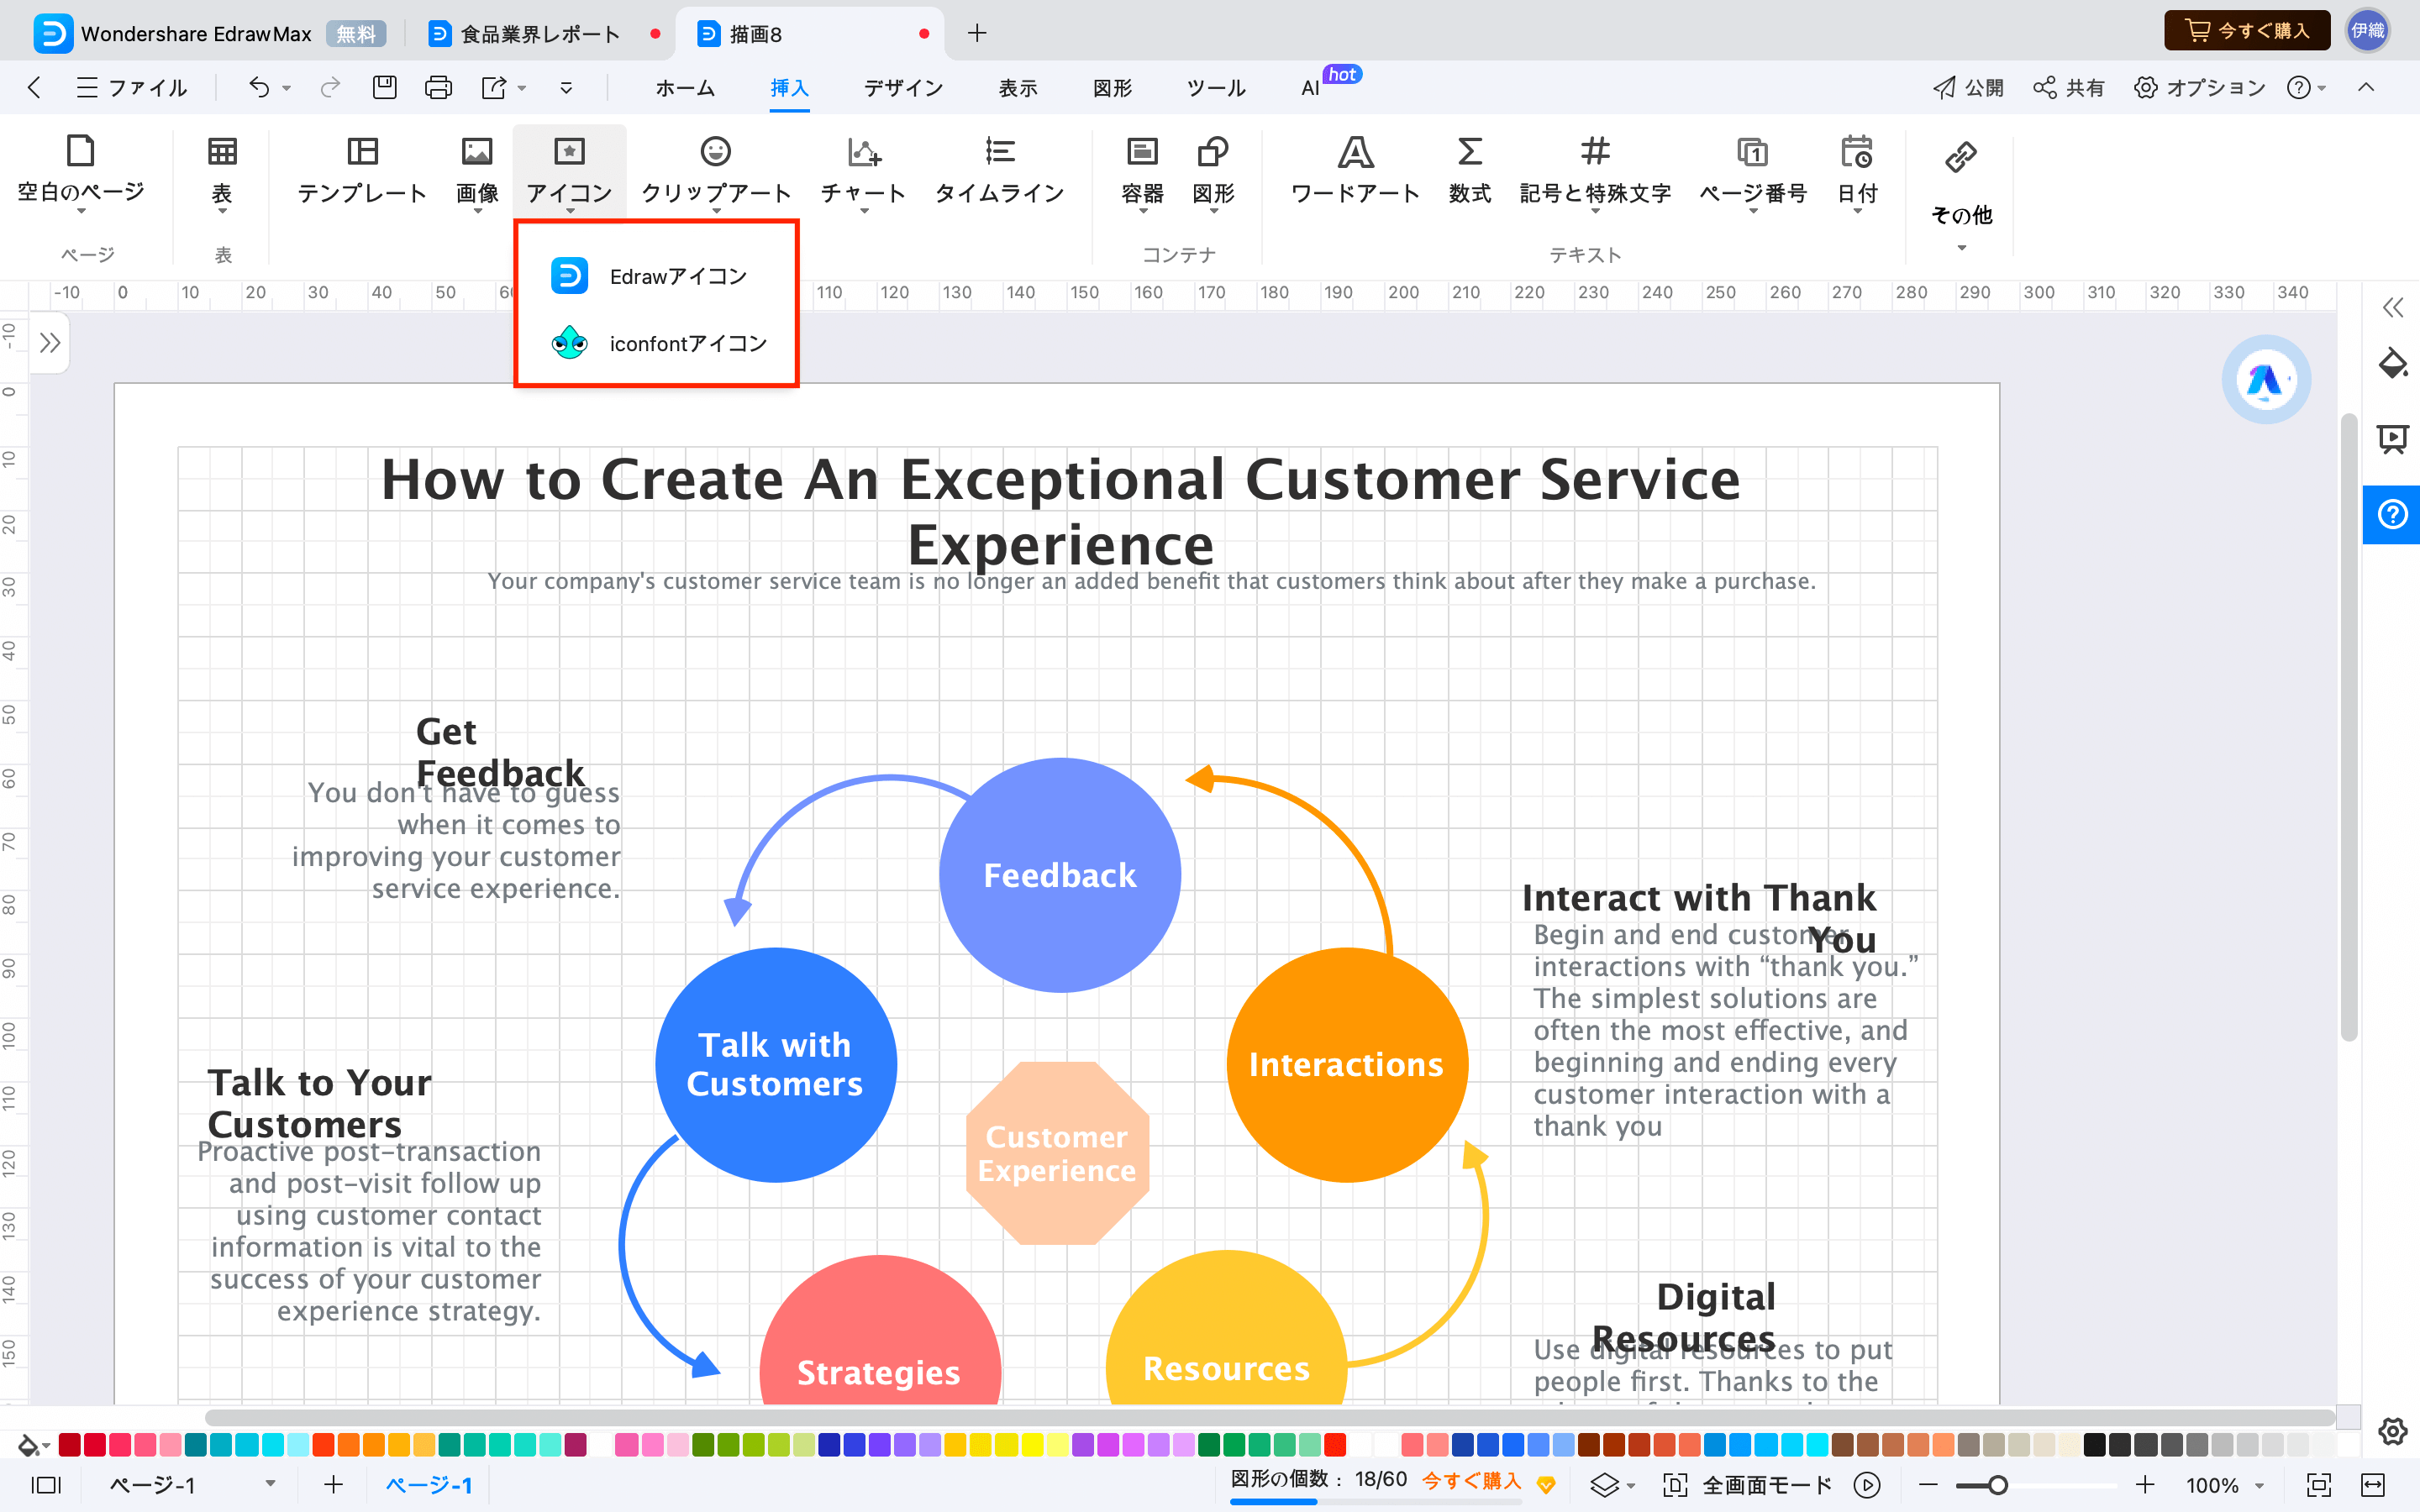Switch to the 表示 ribbon tab

pos(1018,88)
